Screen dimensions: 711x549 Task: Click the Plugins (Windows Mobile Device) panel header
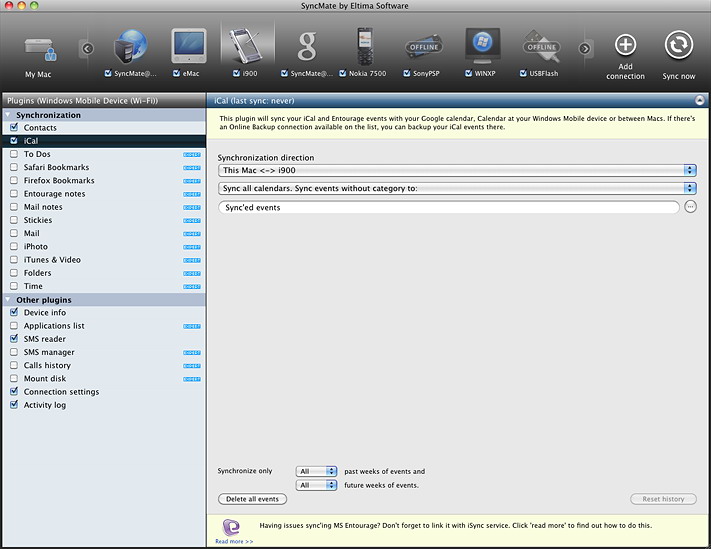pos(104,101)
